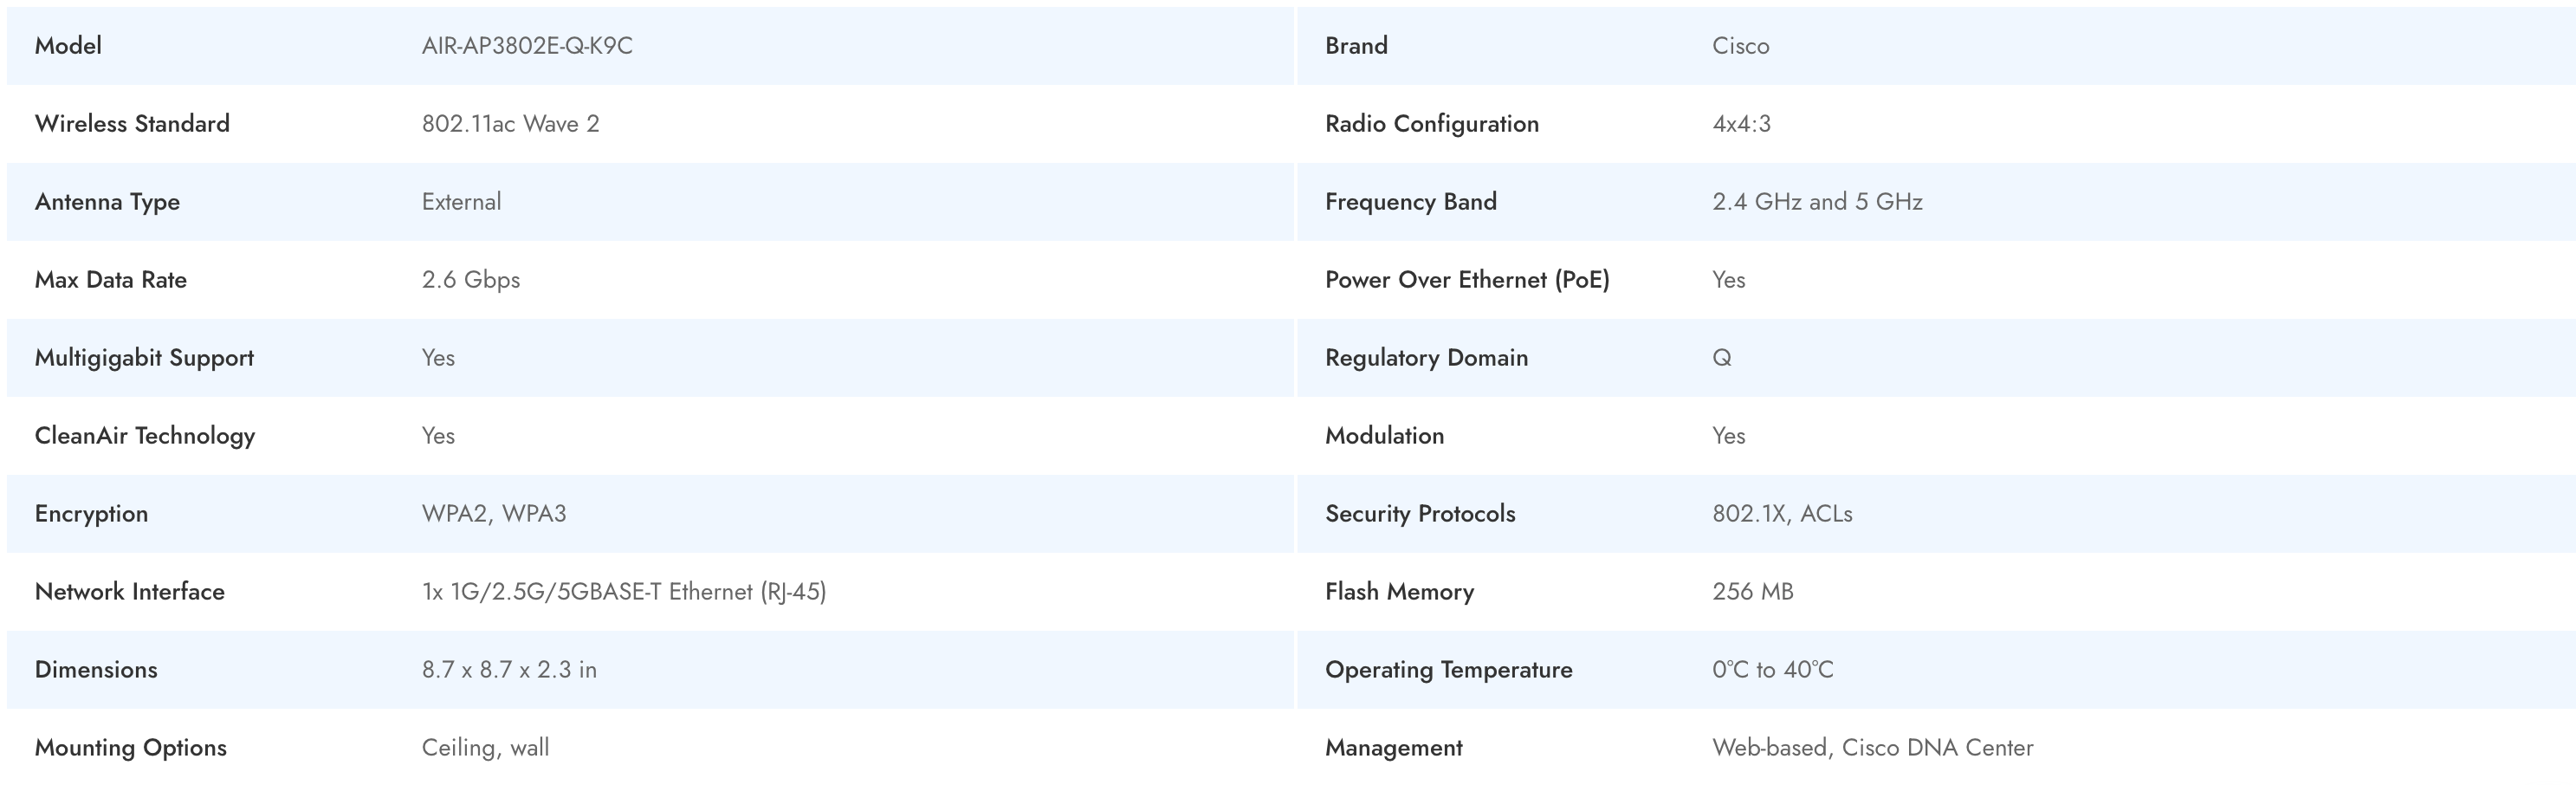Select the Regulatory Domain label
The image size is (2576, 785).
click(1426, 358)
